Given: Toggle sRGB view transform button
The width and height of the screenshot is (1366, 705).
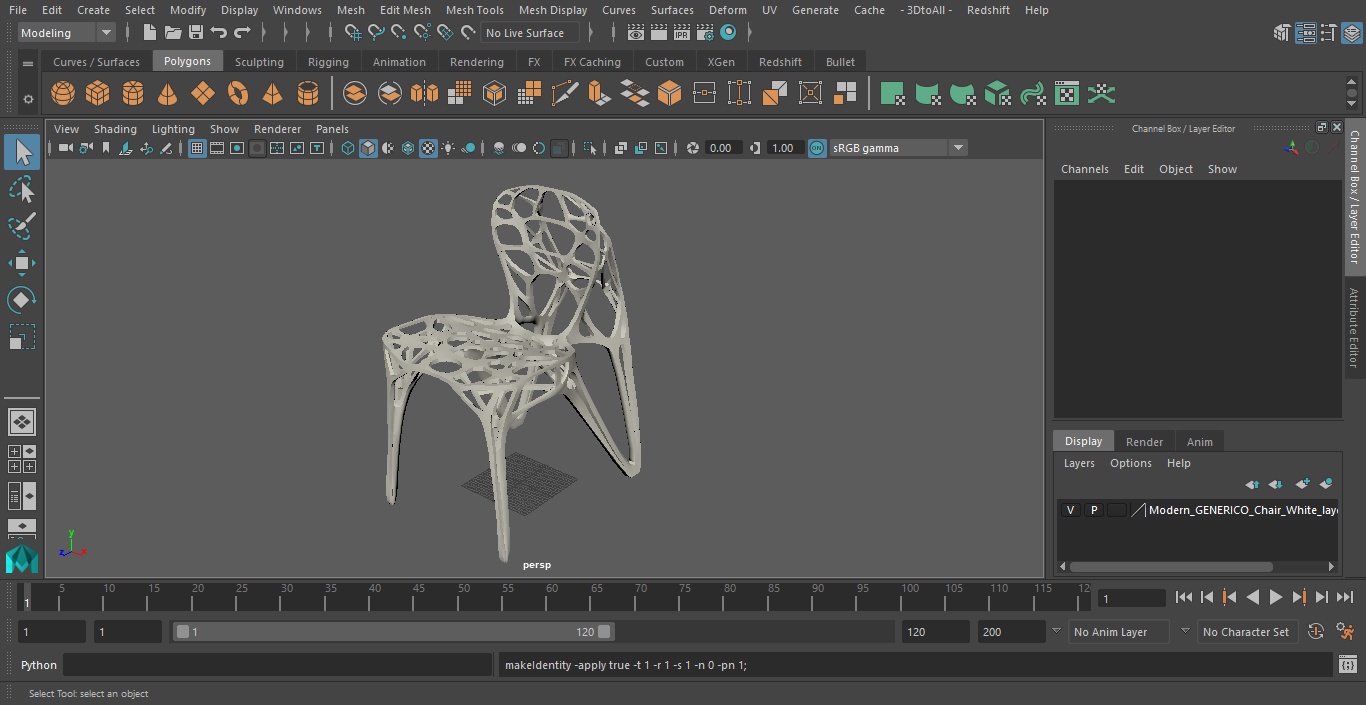Looking at the screenshot, I should coord(817,148).
